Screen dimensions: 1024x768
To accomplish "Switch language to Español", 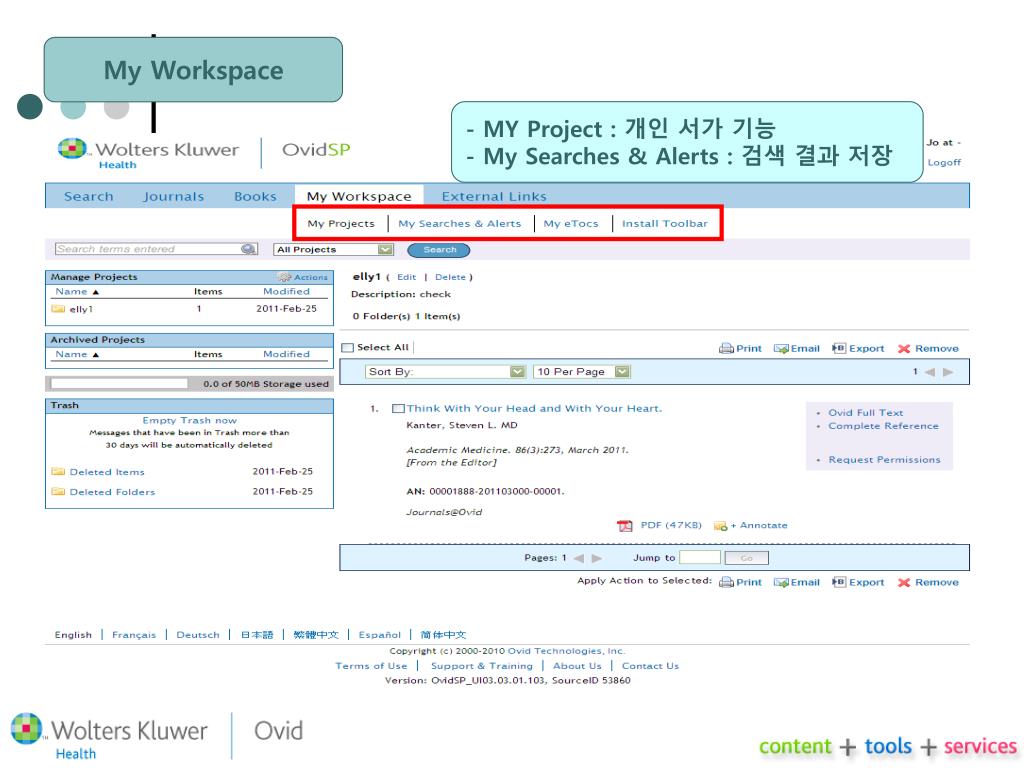I will 379,635.
